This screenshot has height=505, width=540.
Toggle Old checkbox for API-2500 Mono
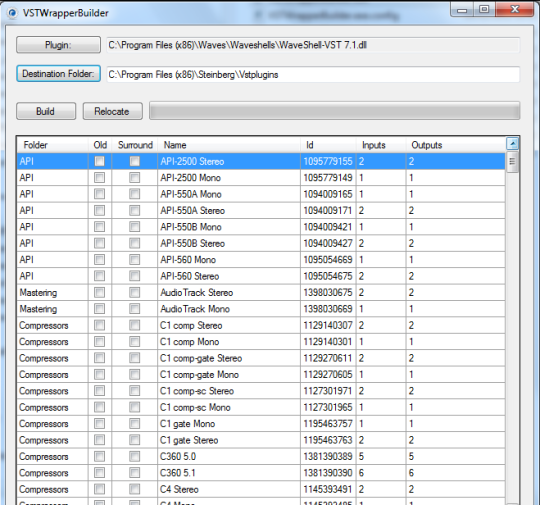point(100,178)
